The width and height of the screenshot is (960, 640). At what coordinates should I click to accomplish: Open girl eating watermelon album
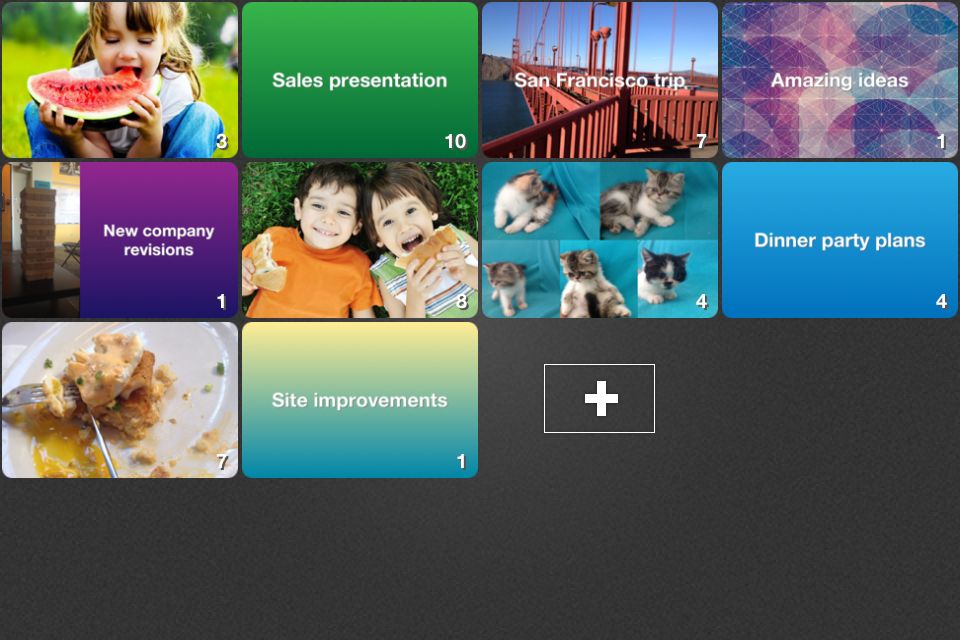120,80
